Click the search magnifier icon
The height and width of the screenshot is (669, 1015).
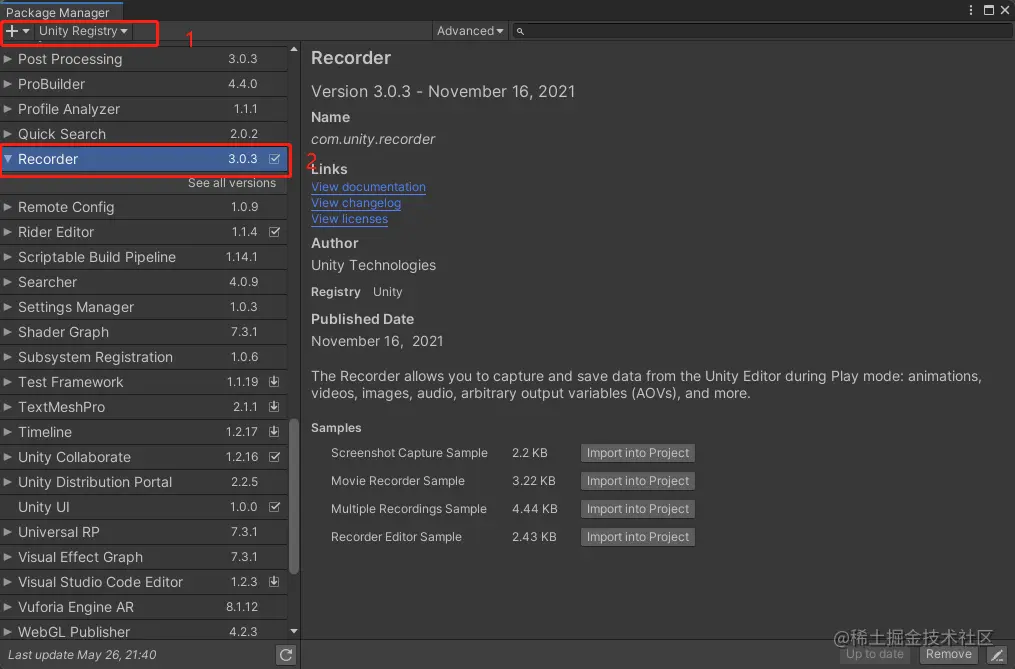pos(520,31)
